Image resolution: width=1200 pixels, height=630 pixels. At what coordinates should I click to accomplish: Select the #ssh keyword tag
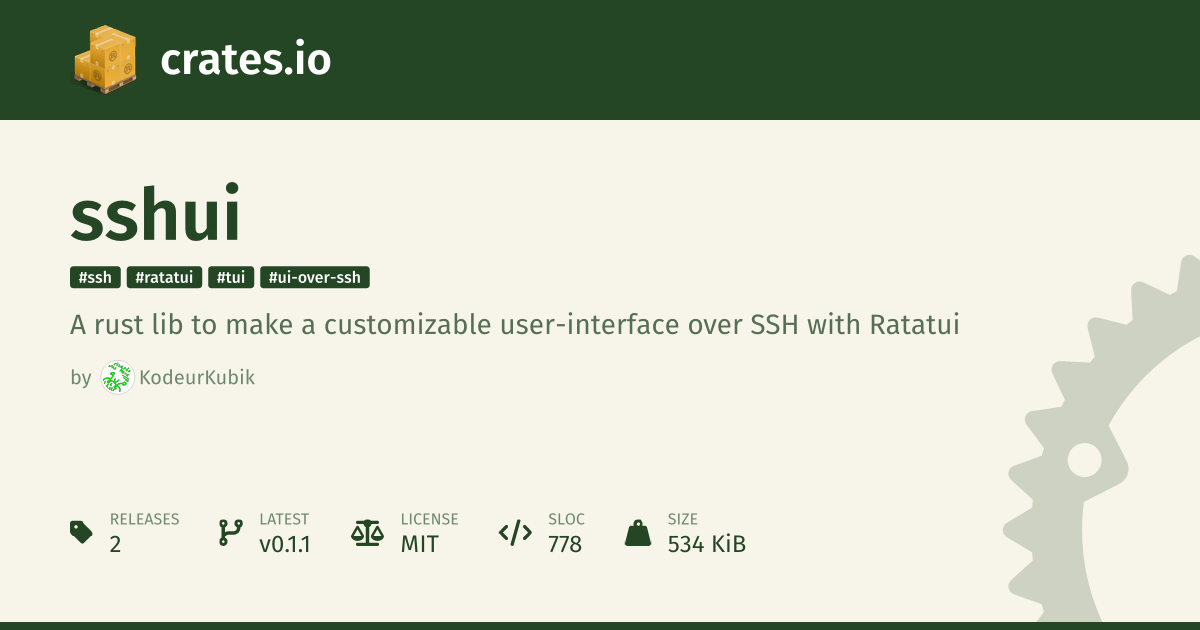95,278
